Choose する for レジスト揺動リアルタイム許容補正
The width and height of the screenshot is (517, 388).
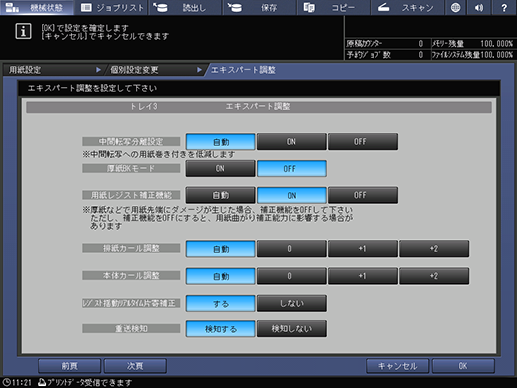[221, 303]
